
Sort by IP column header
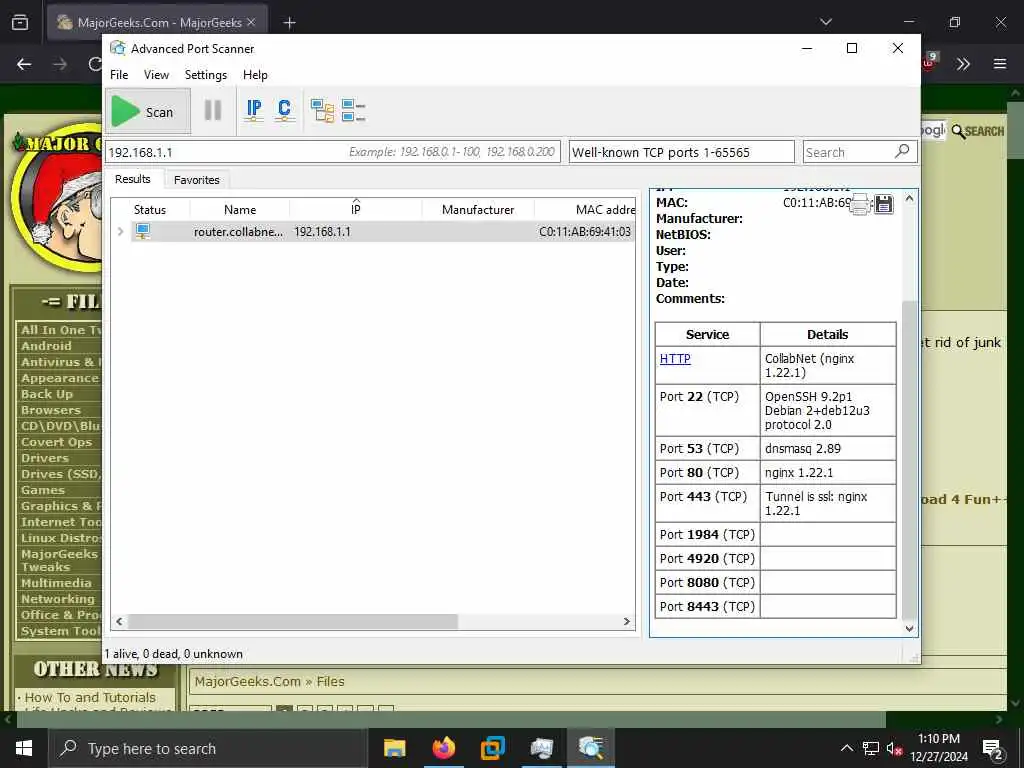355,210
